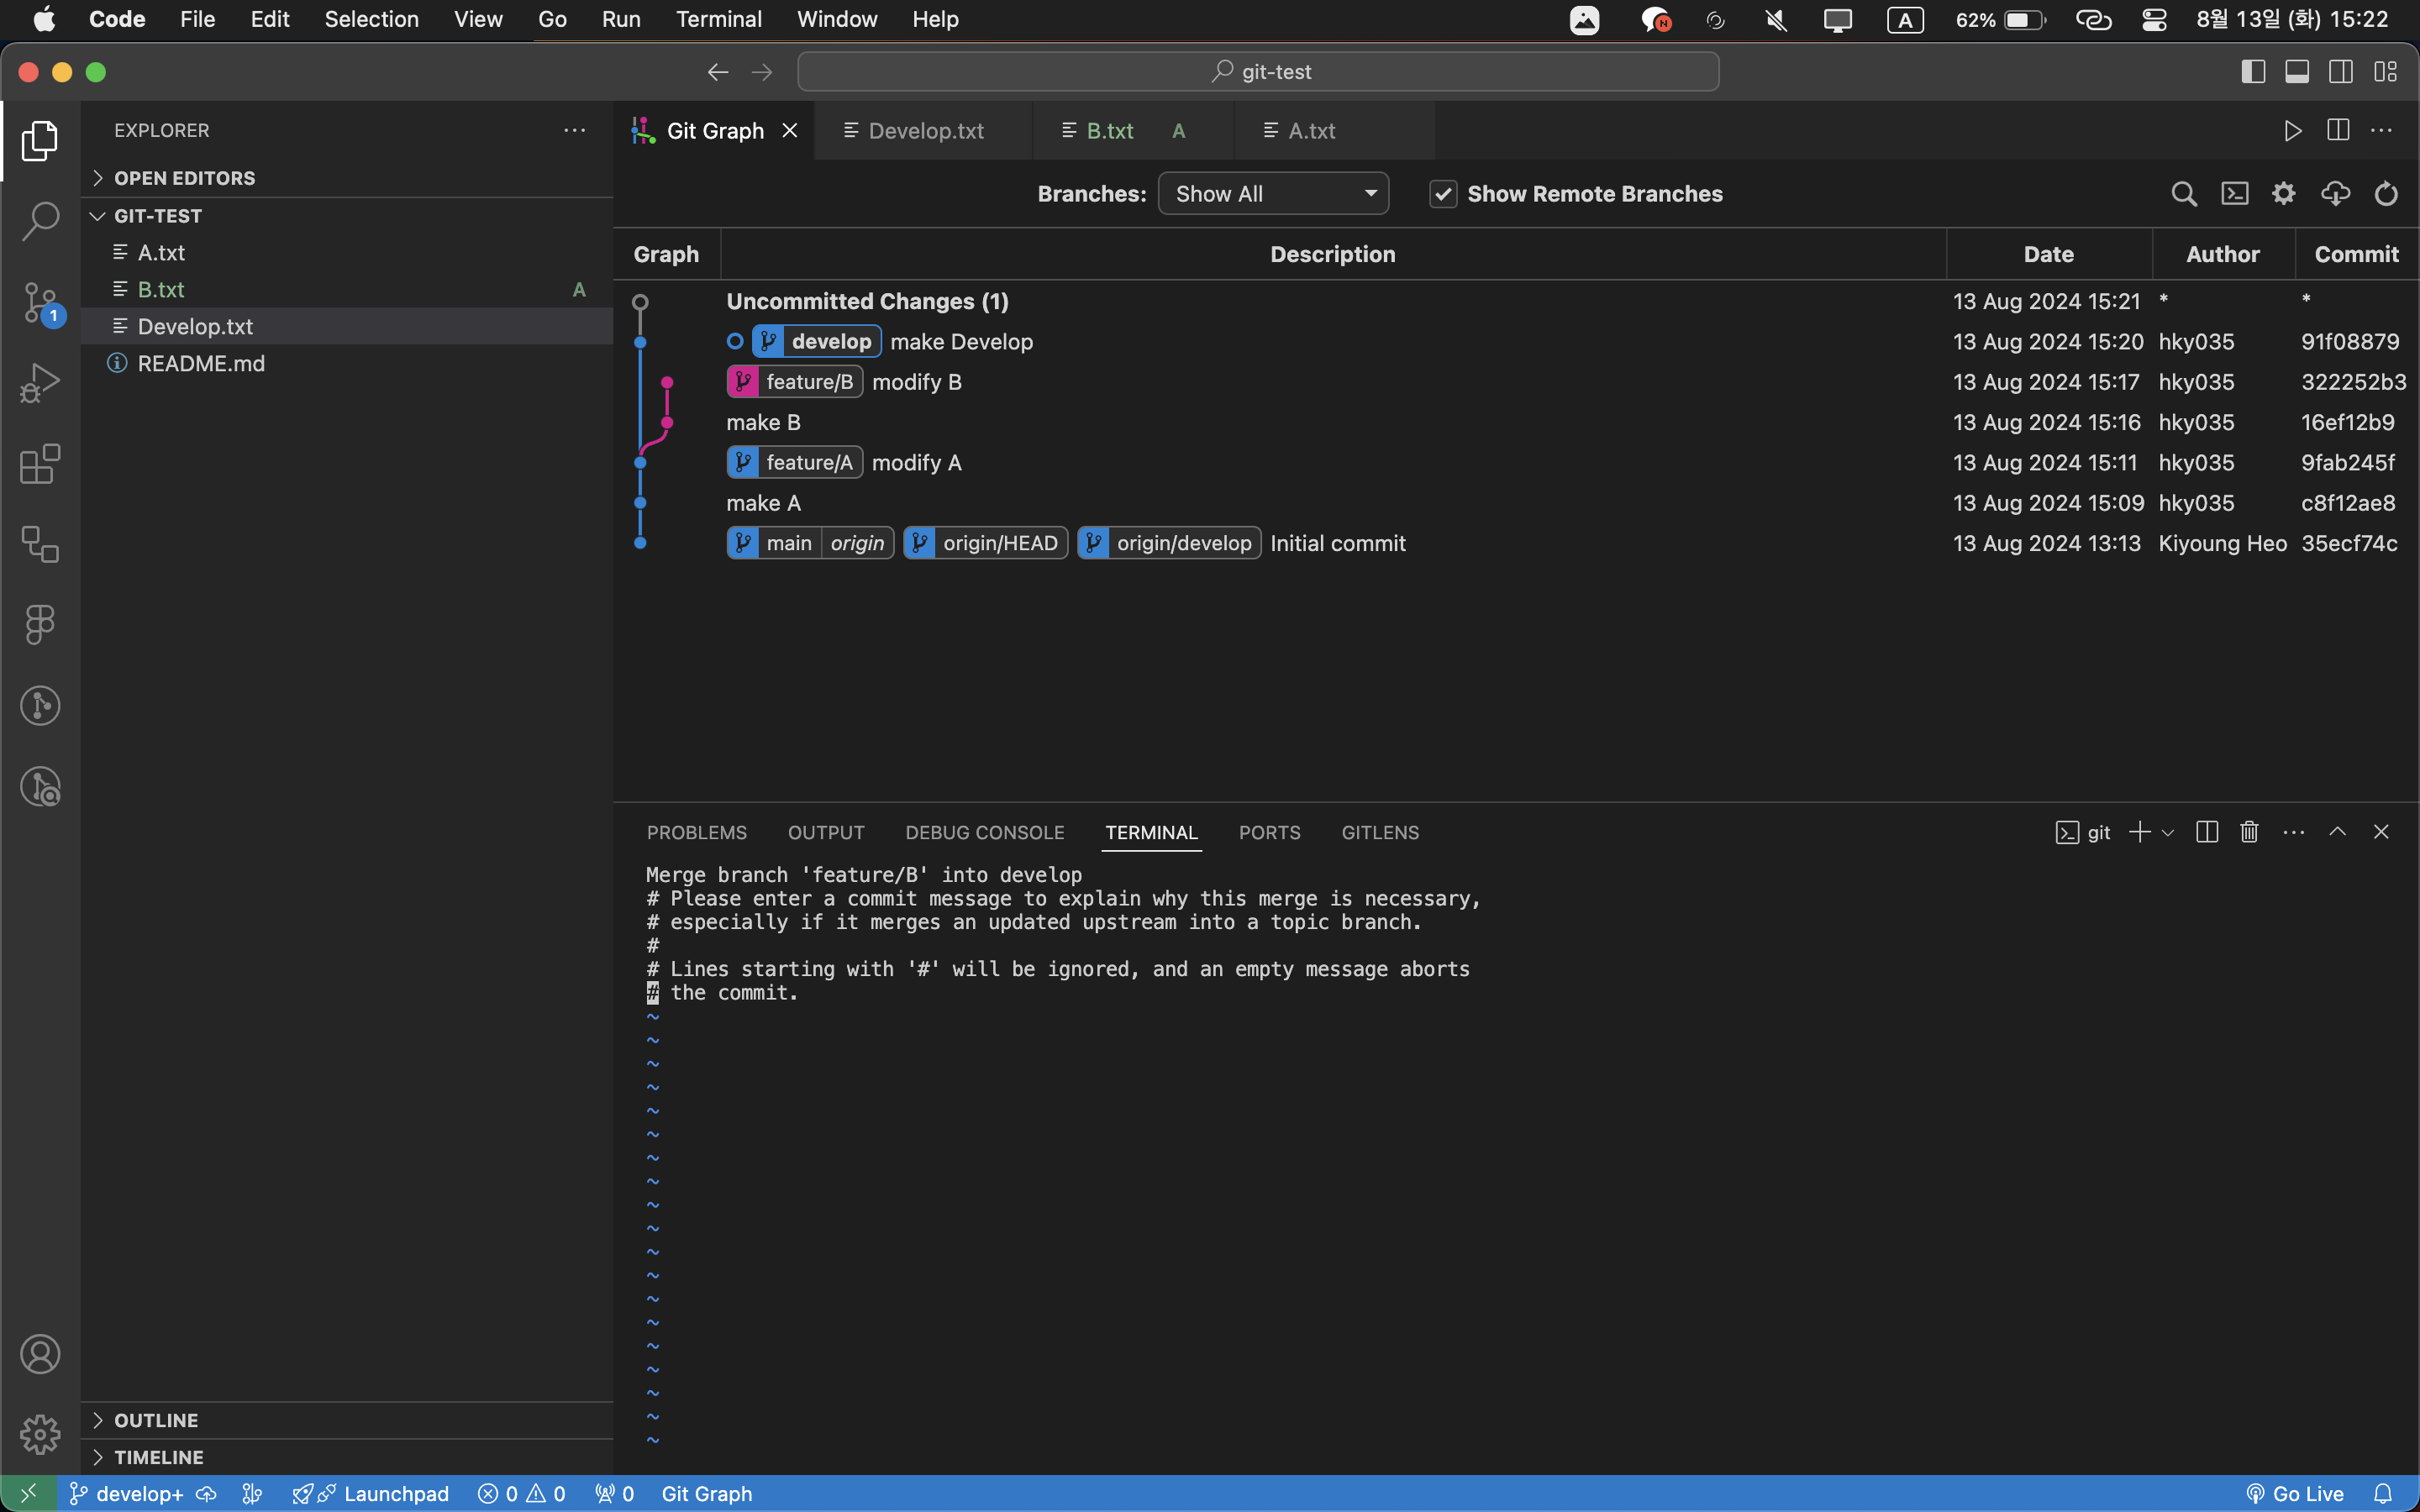Screen dimensions: 2420x1512
Task: Open notifications bell in status bar
Action: pos(2383,1494)
